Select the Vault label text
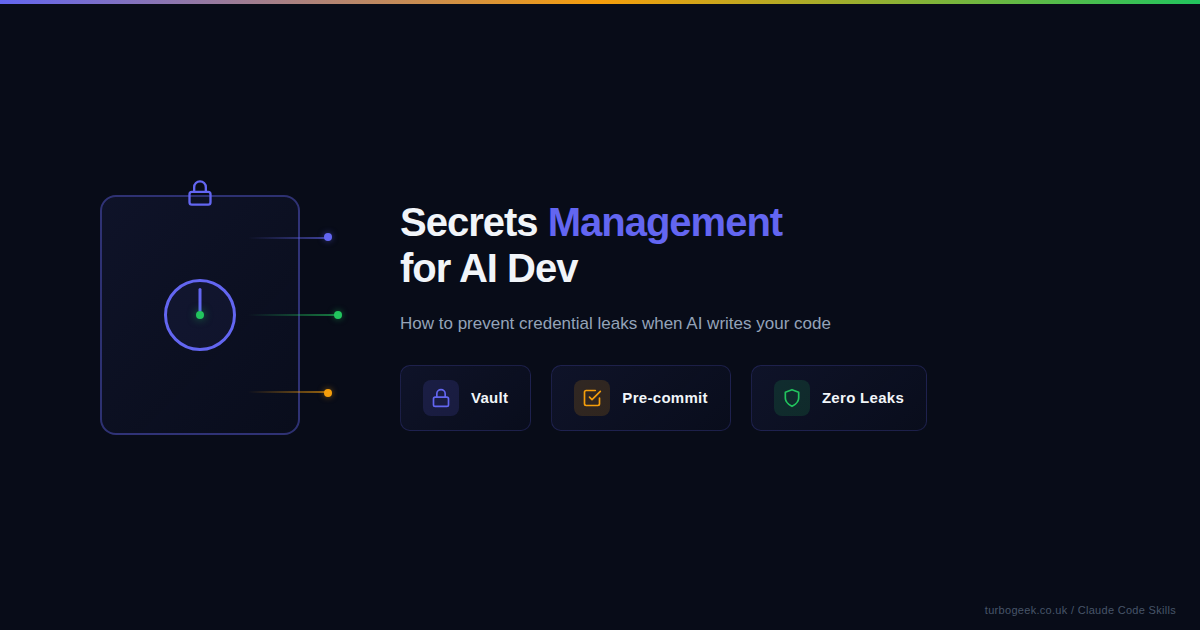Image resolution: width=1200 pixels, height=630 pixels. click(489, 398)
